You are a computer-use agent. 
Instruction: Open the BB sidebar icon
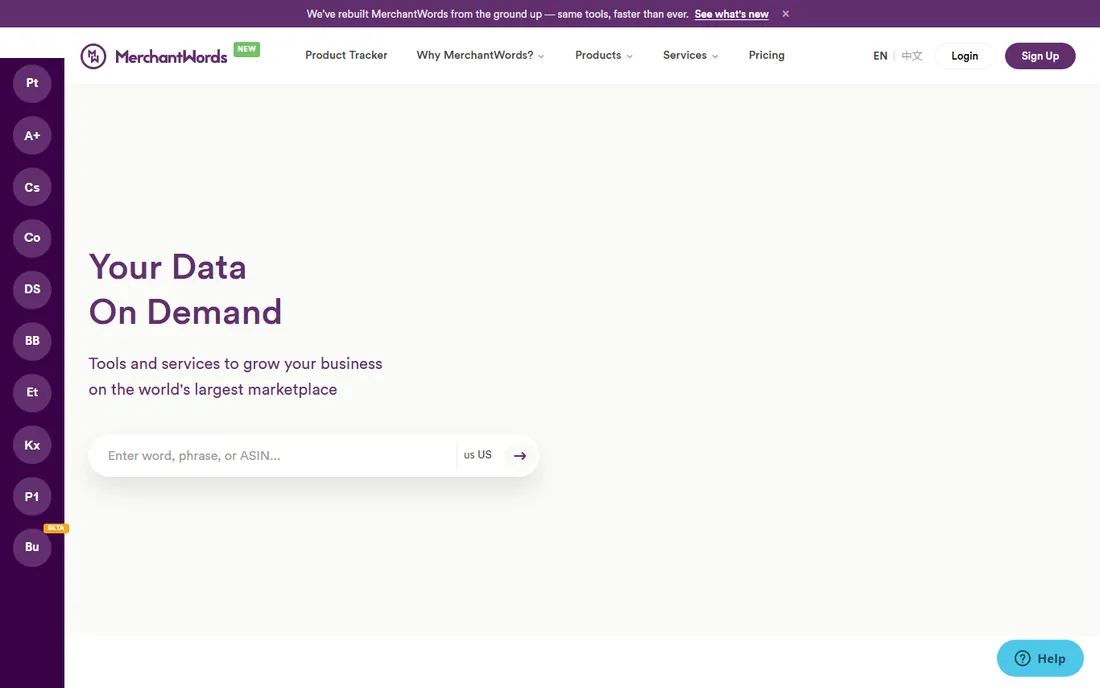(32, 341)
